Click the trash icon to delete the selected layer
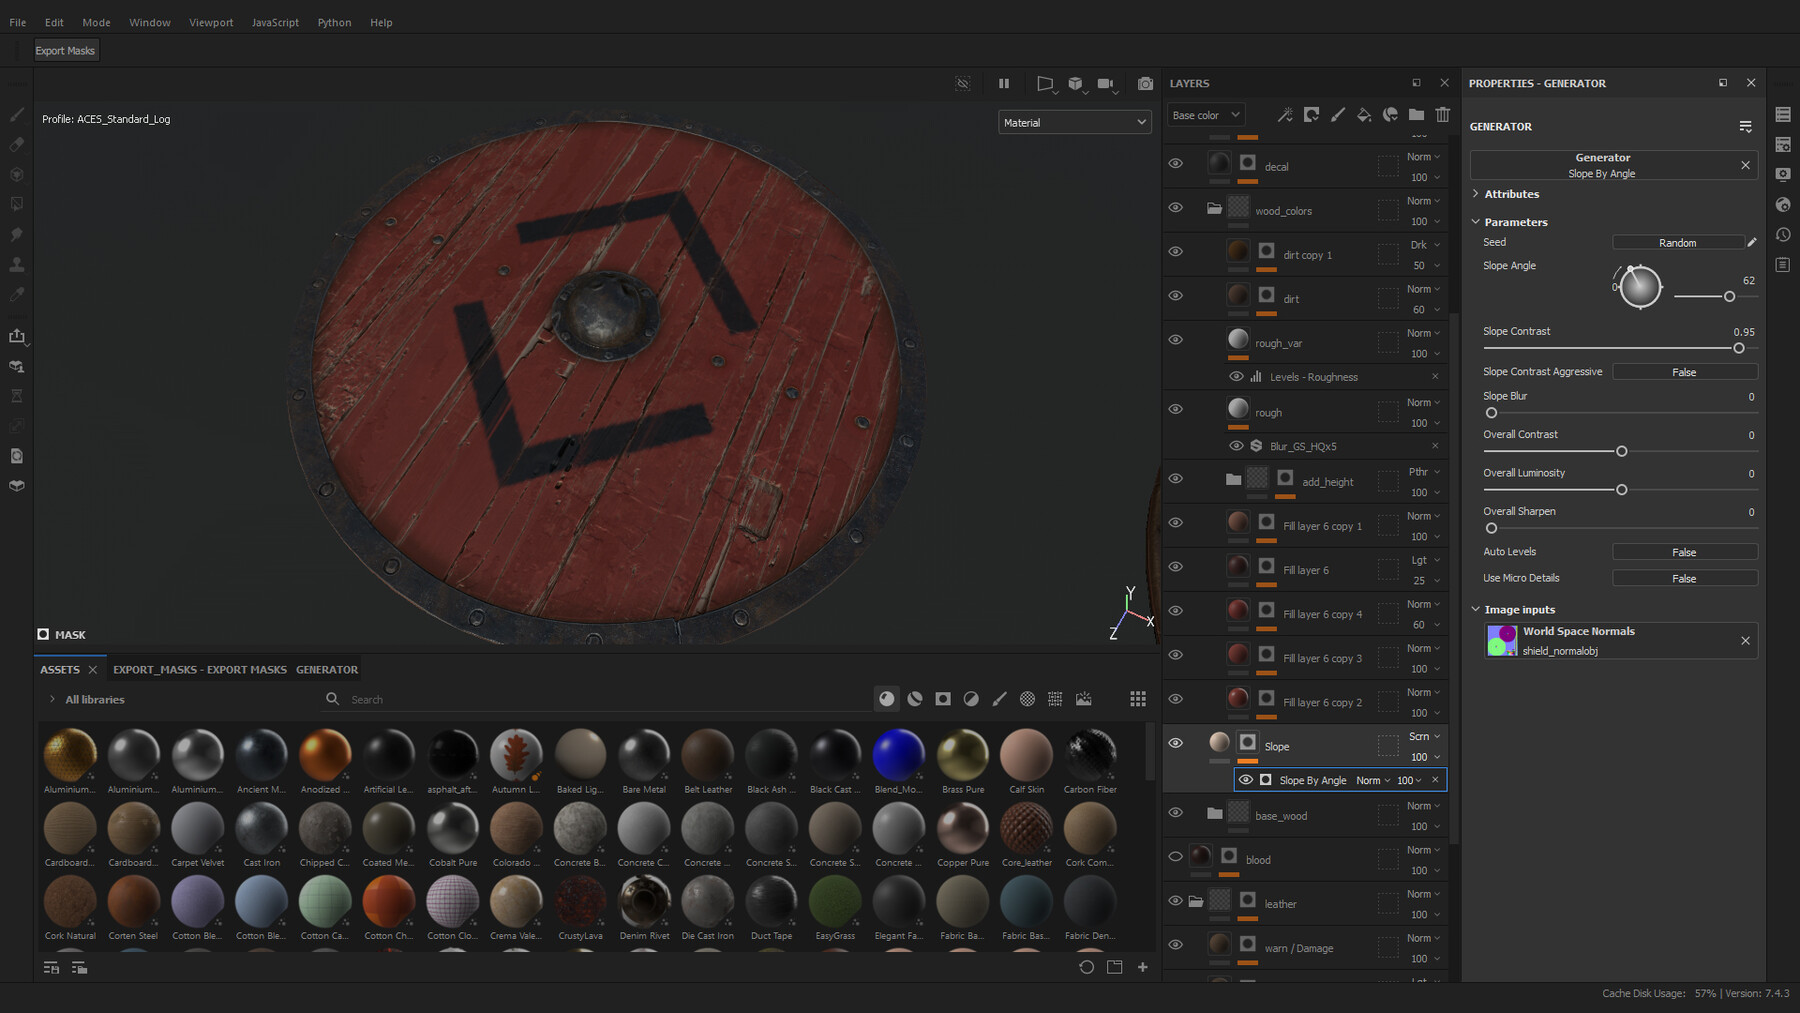Screen dimensions: 1800x1013 1443,116
